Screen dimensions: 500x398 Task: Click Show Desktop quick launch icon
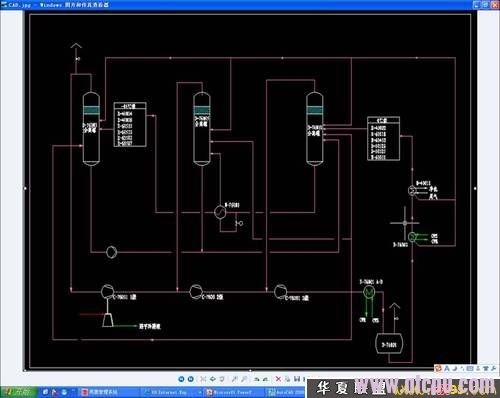45,392
